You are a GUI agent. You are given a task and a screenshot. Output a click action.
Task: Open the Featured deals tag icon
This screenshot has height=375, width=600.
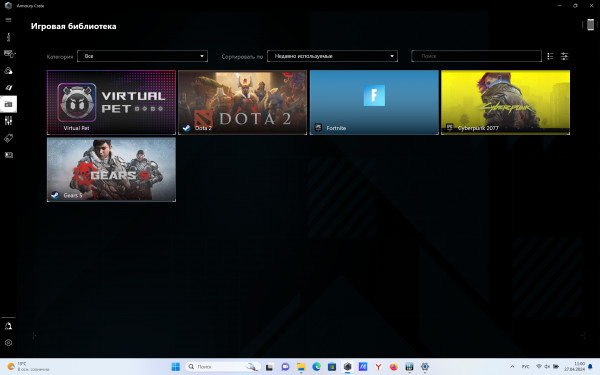pos(8,138)
